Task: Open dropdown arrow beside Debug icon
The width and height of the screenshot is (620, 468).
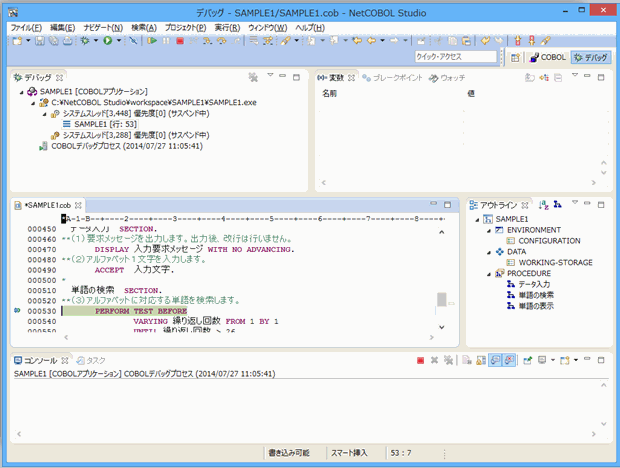Action: [x=96, y=41]
